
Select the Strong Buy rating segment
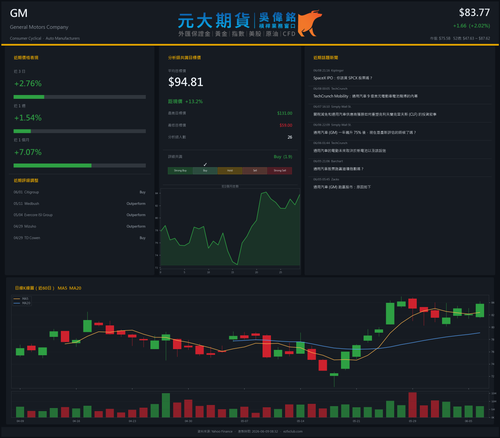tap(180, 171)
